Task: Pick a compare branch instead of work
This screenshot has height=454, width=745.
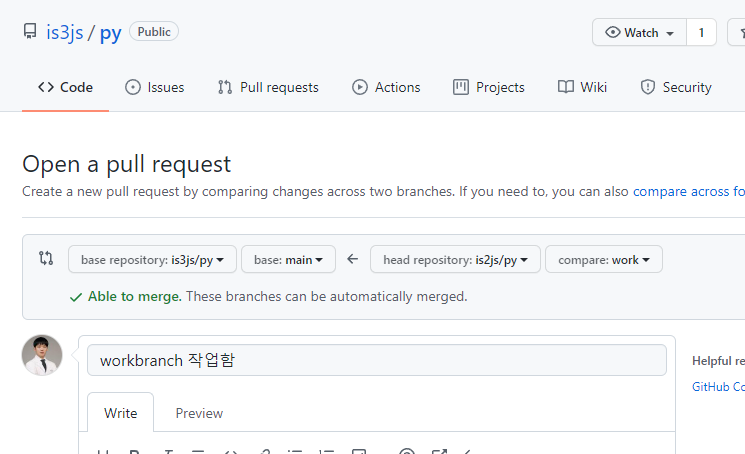Action: click(x=604, y=259)
